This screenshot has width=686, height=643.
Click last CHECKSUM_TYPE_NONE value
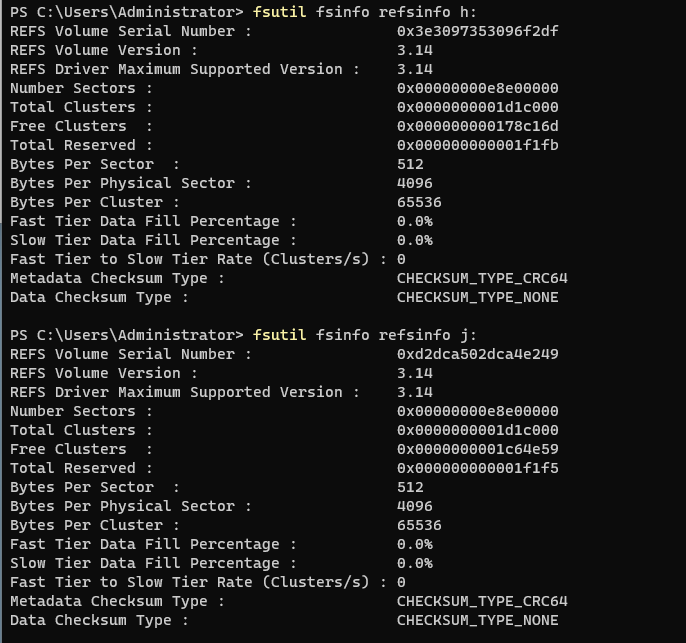(x=477, y=620)
